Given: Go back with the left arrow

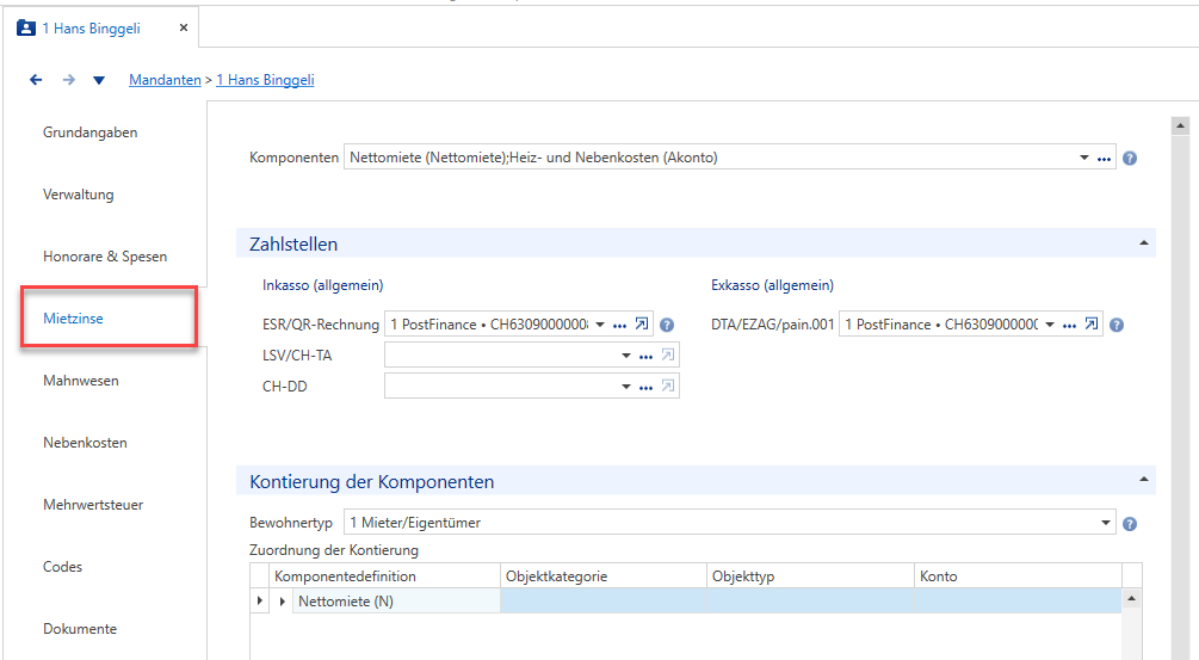Looking at the screenshot, I should click(x=36, y=80).
